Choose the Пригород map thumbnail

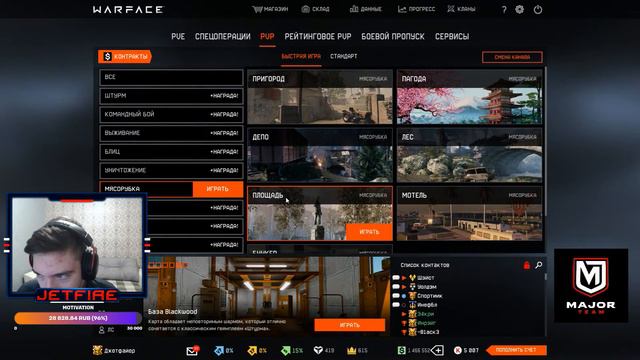[320, 97]
